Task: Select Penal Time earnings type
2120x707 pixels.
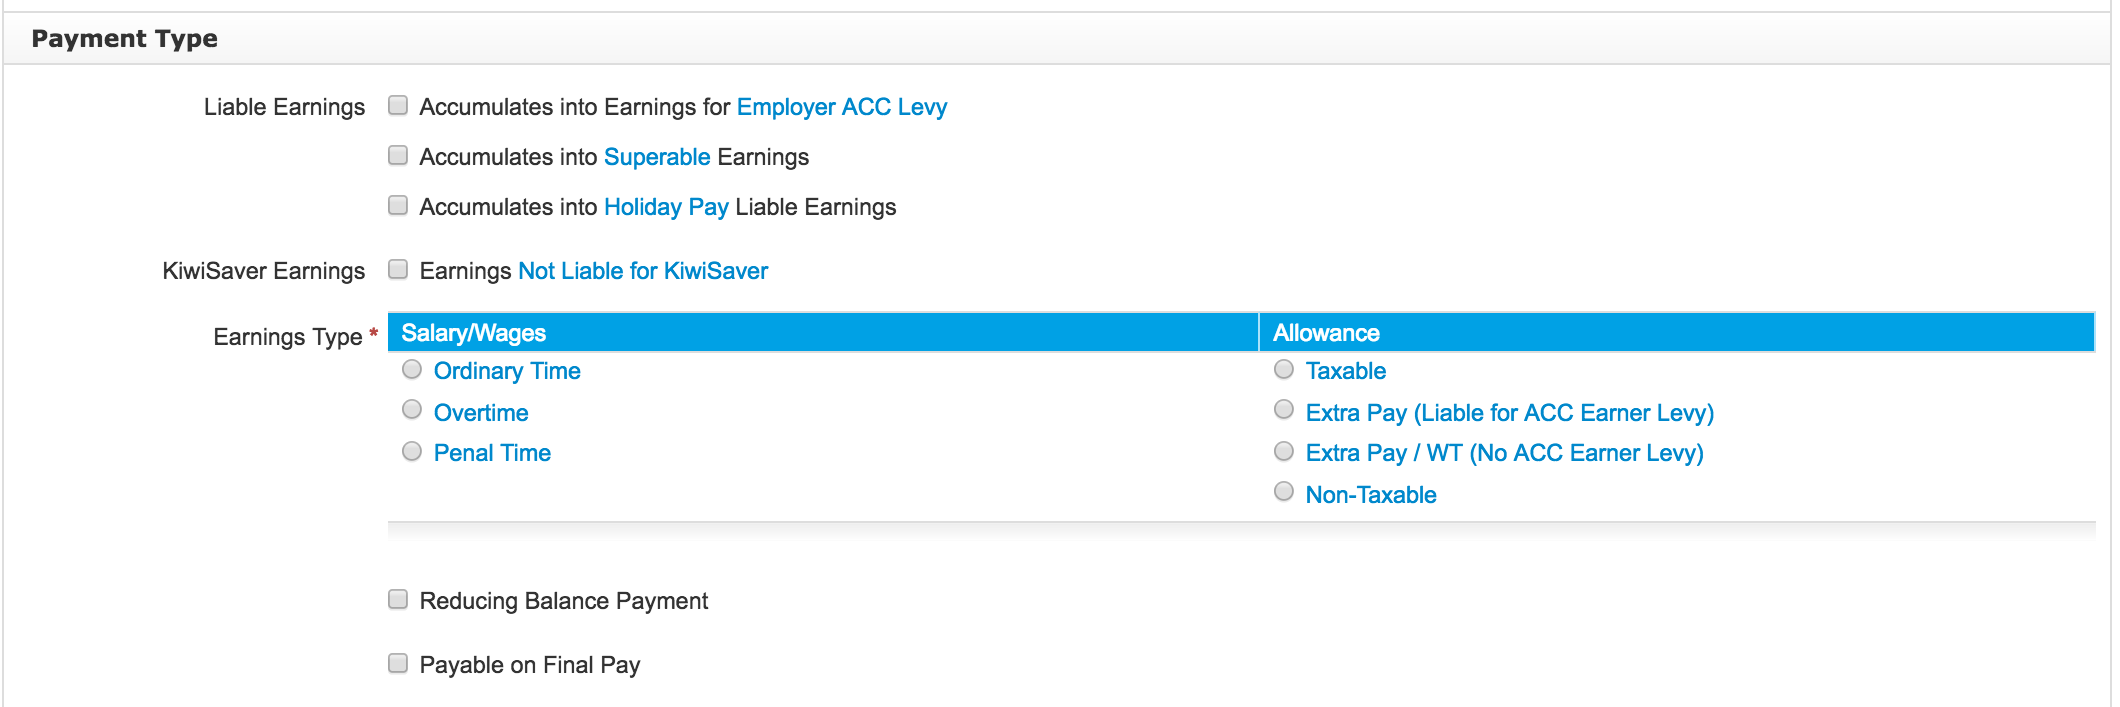Action: click(x=412, y=451)
